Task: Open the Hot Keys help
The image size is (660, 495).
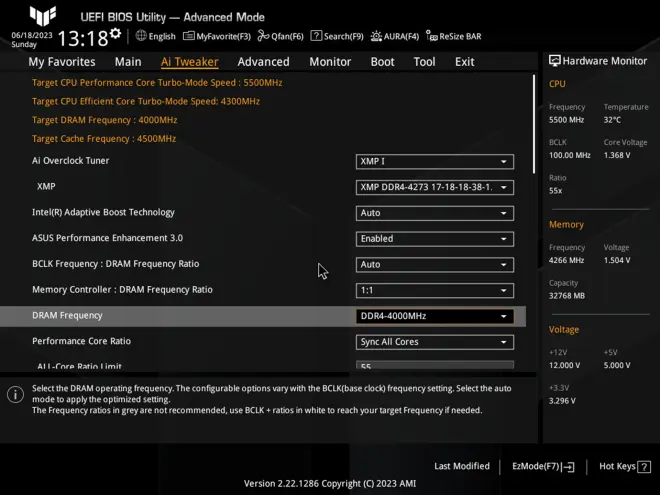Action: click(x=623, y=466)
